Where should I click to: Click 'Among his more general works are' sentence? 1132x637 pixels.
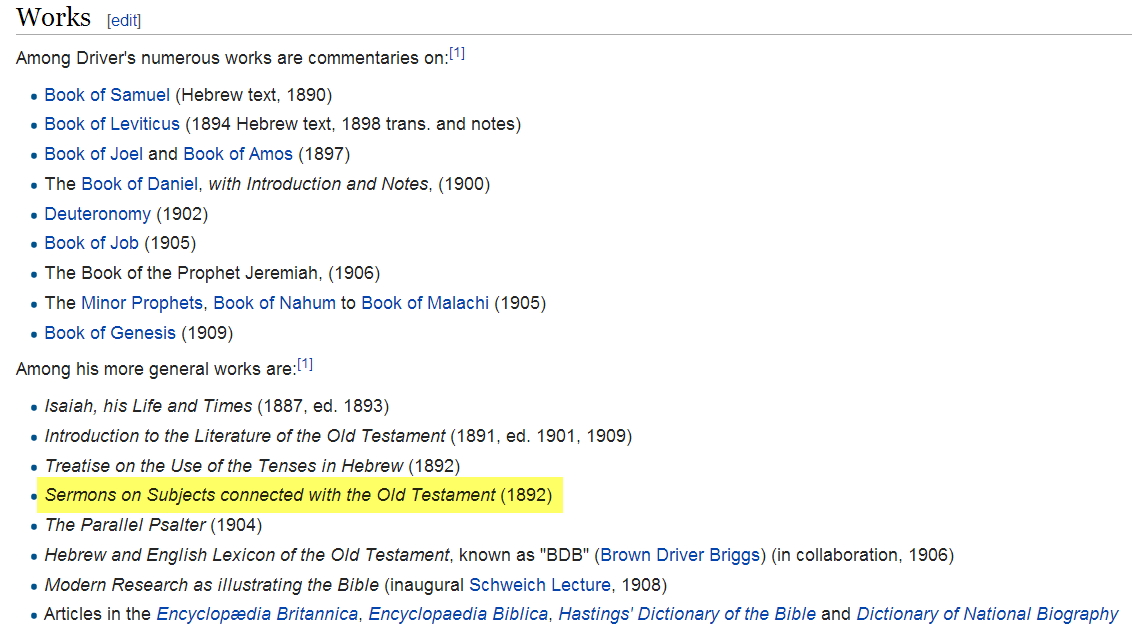156,369
